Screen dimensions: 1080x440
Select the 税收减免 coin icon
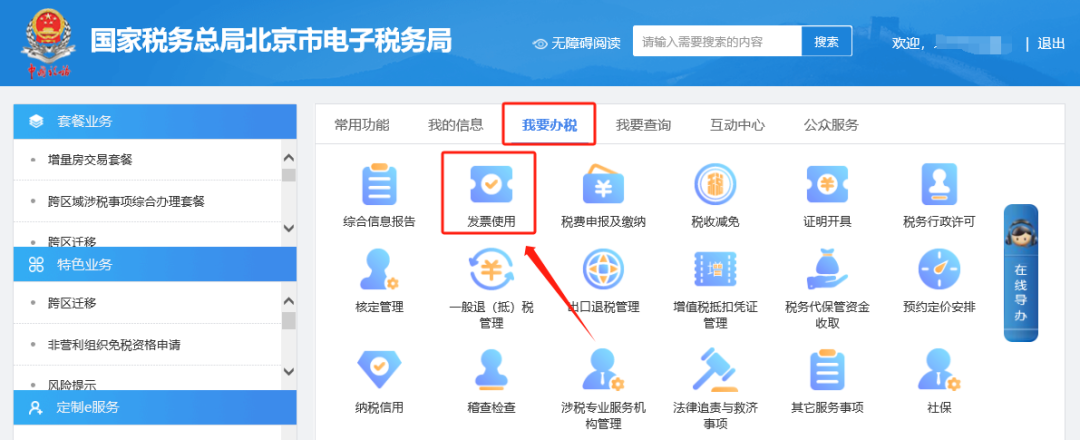[715, 185]
